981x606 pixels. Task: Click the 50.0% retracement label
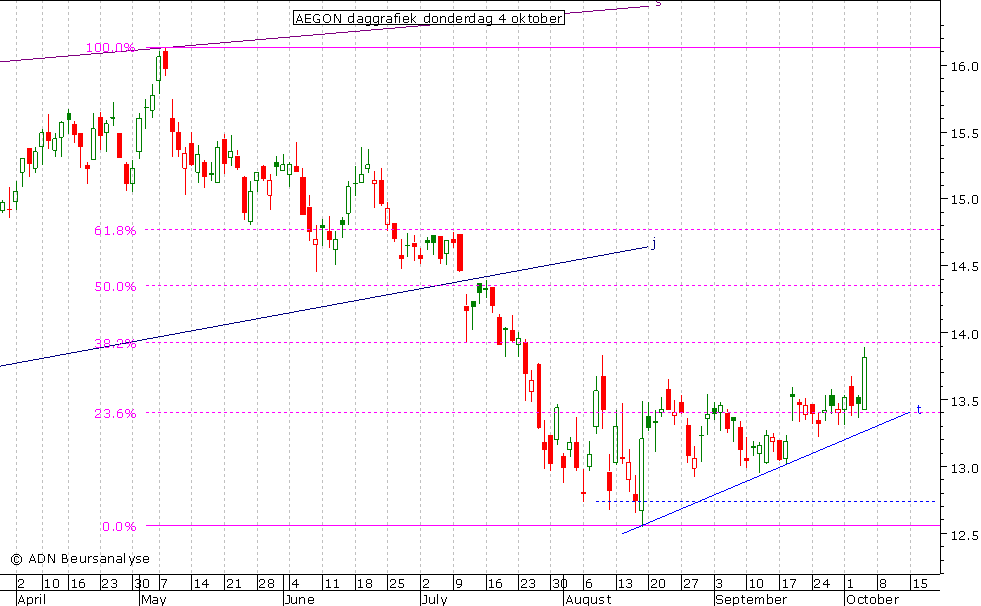click(x=115, y=286)
